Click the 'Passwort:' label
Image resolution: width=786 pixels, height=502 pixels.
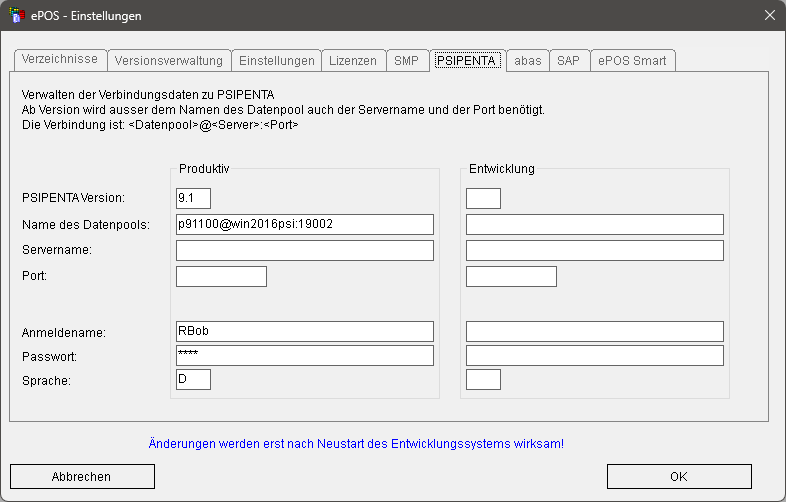point(49,357)
